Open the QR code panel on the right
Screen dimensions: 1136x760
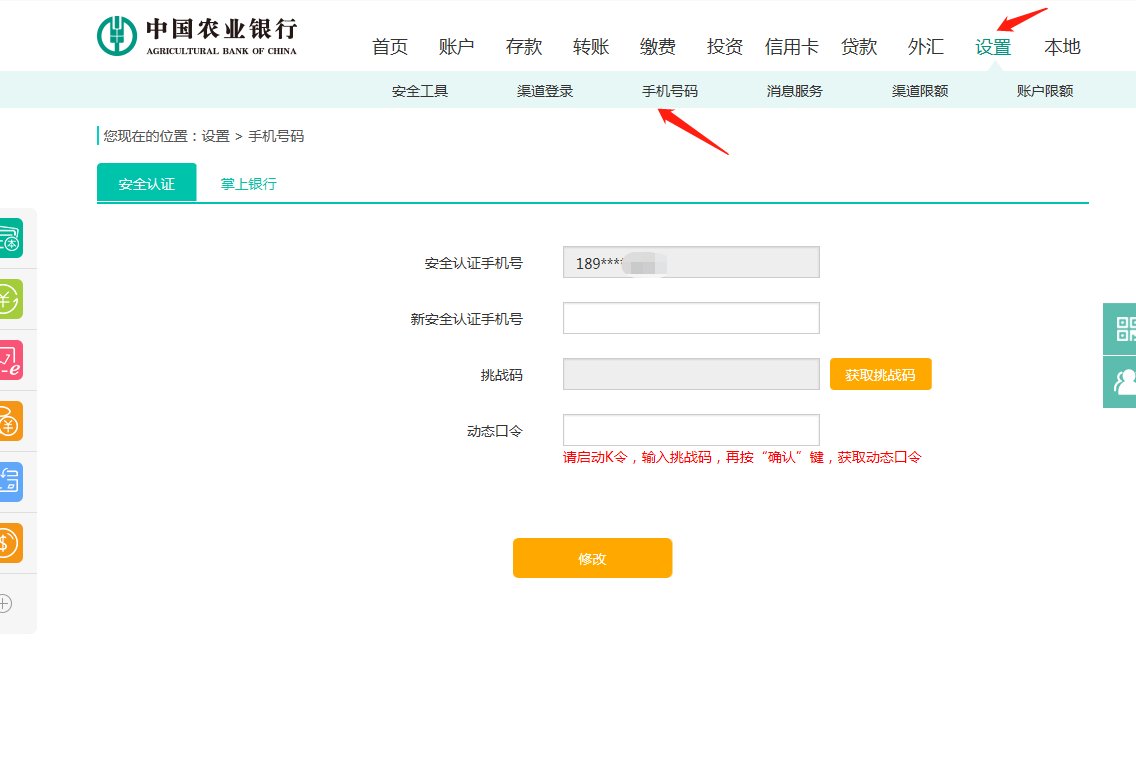point(1123,329)
